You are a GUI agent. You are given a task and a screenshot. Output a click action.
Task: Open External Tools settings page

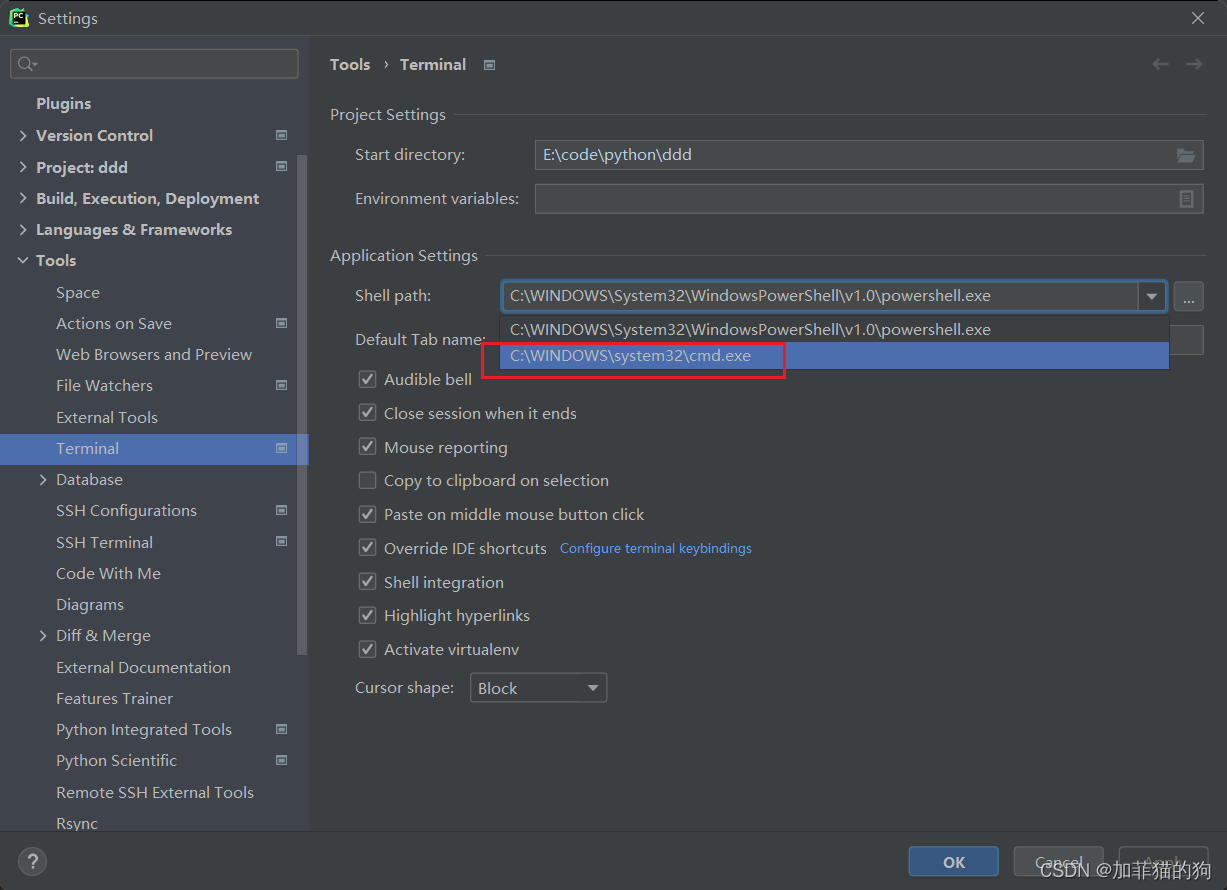point(107,417)
